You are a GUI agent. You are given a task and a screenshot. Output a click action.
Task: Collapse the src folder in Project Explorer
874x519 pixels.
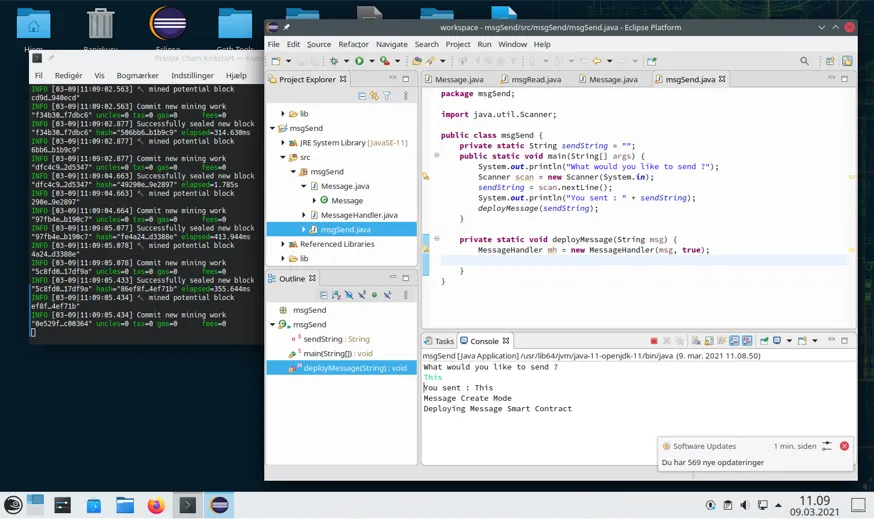tap(283, 157)
